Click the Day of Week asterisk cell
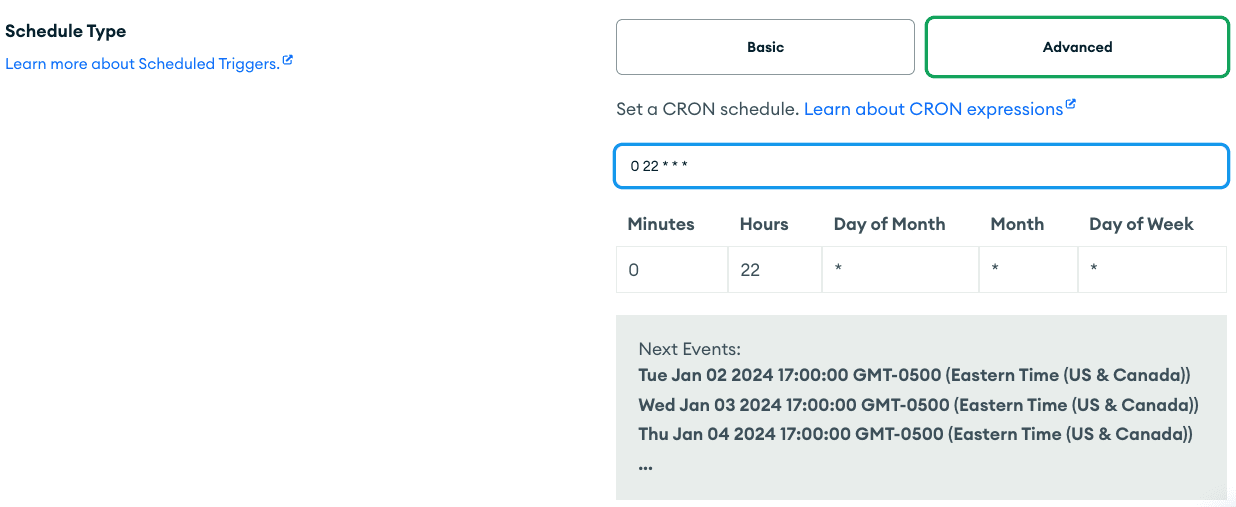This screenshot has height=507, width=1236. pyautogui.click(x=1152, y=270)
